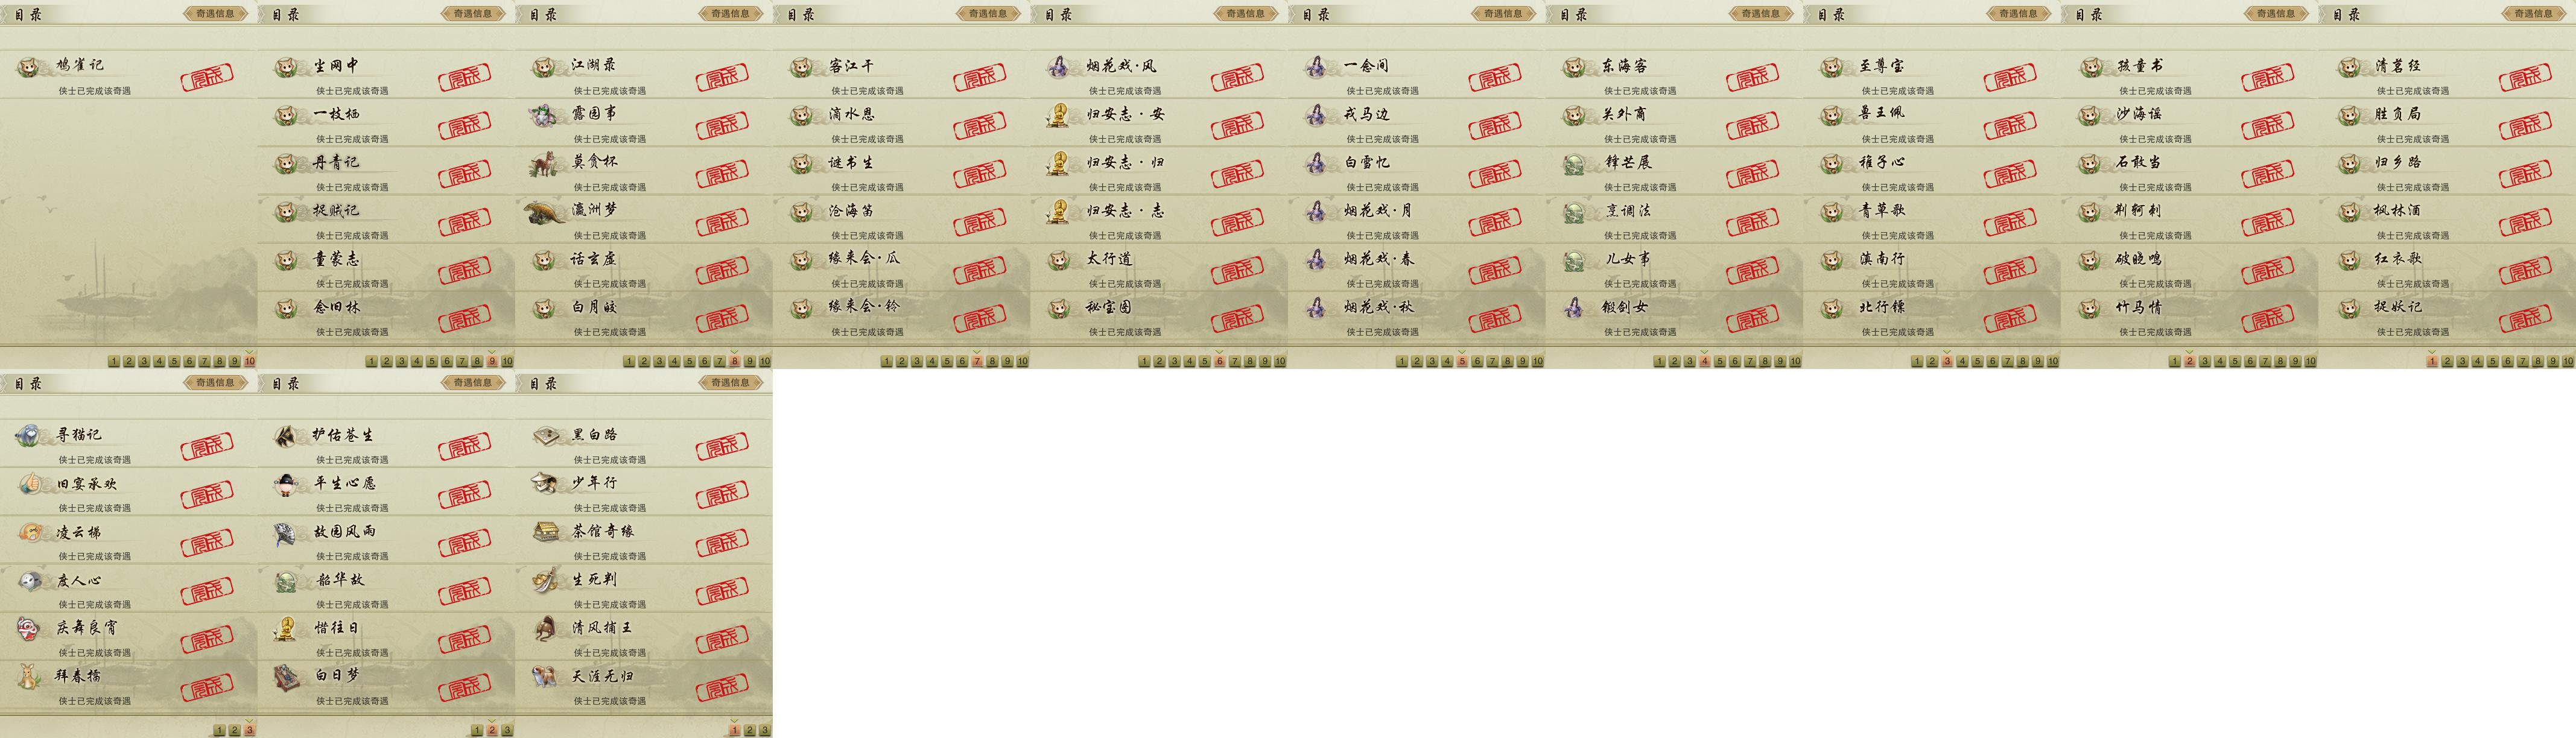Switch to page 2 below 黑白路 list
The height and width of the screenshot is (738, 2576).
[749, 730]
